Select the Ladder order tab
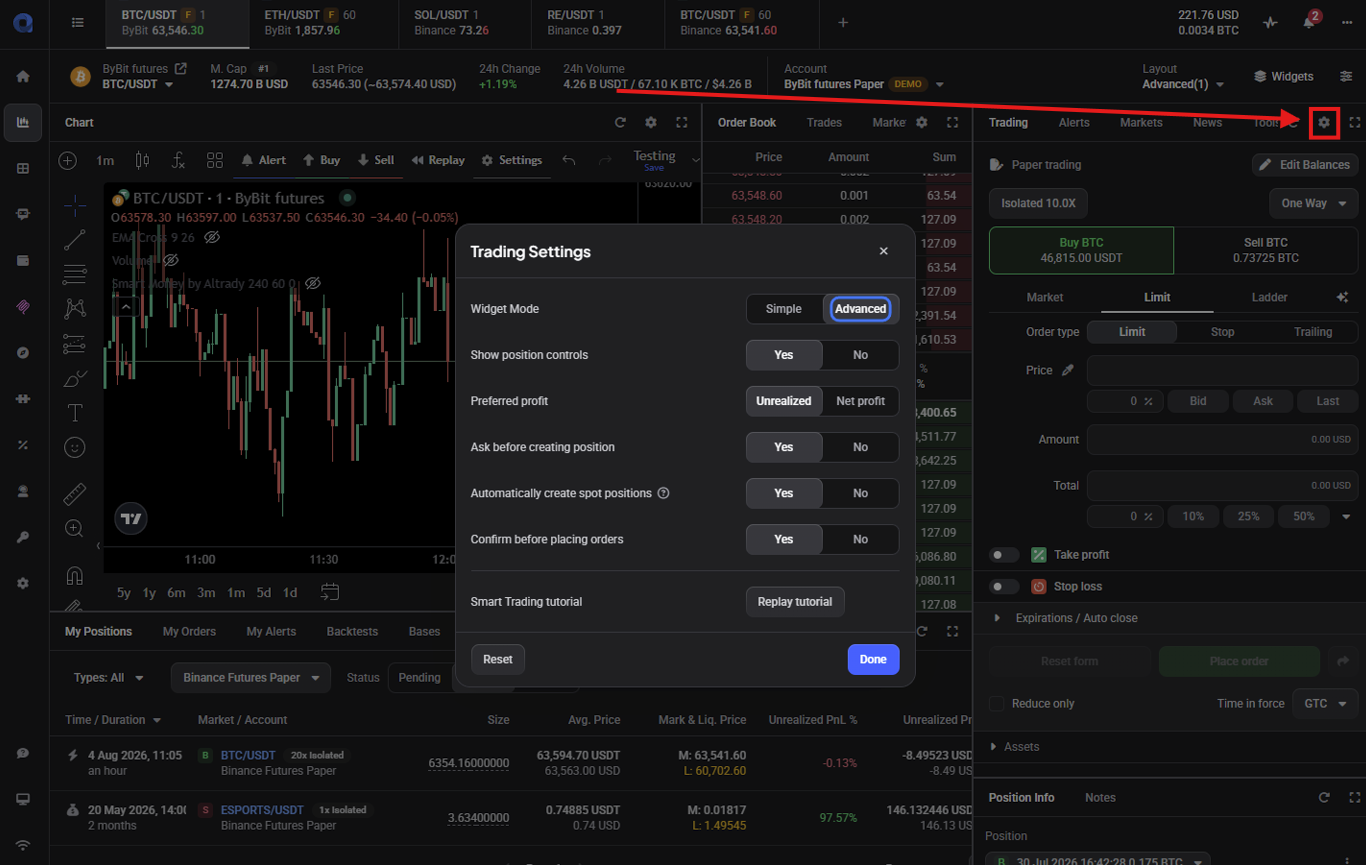The width and height of the screenshot is (1366, 865). tap(1269, 297)
